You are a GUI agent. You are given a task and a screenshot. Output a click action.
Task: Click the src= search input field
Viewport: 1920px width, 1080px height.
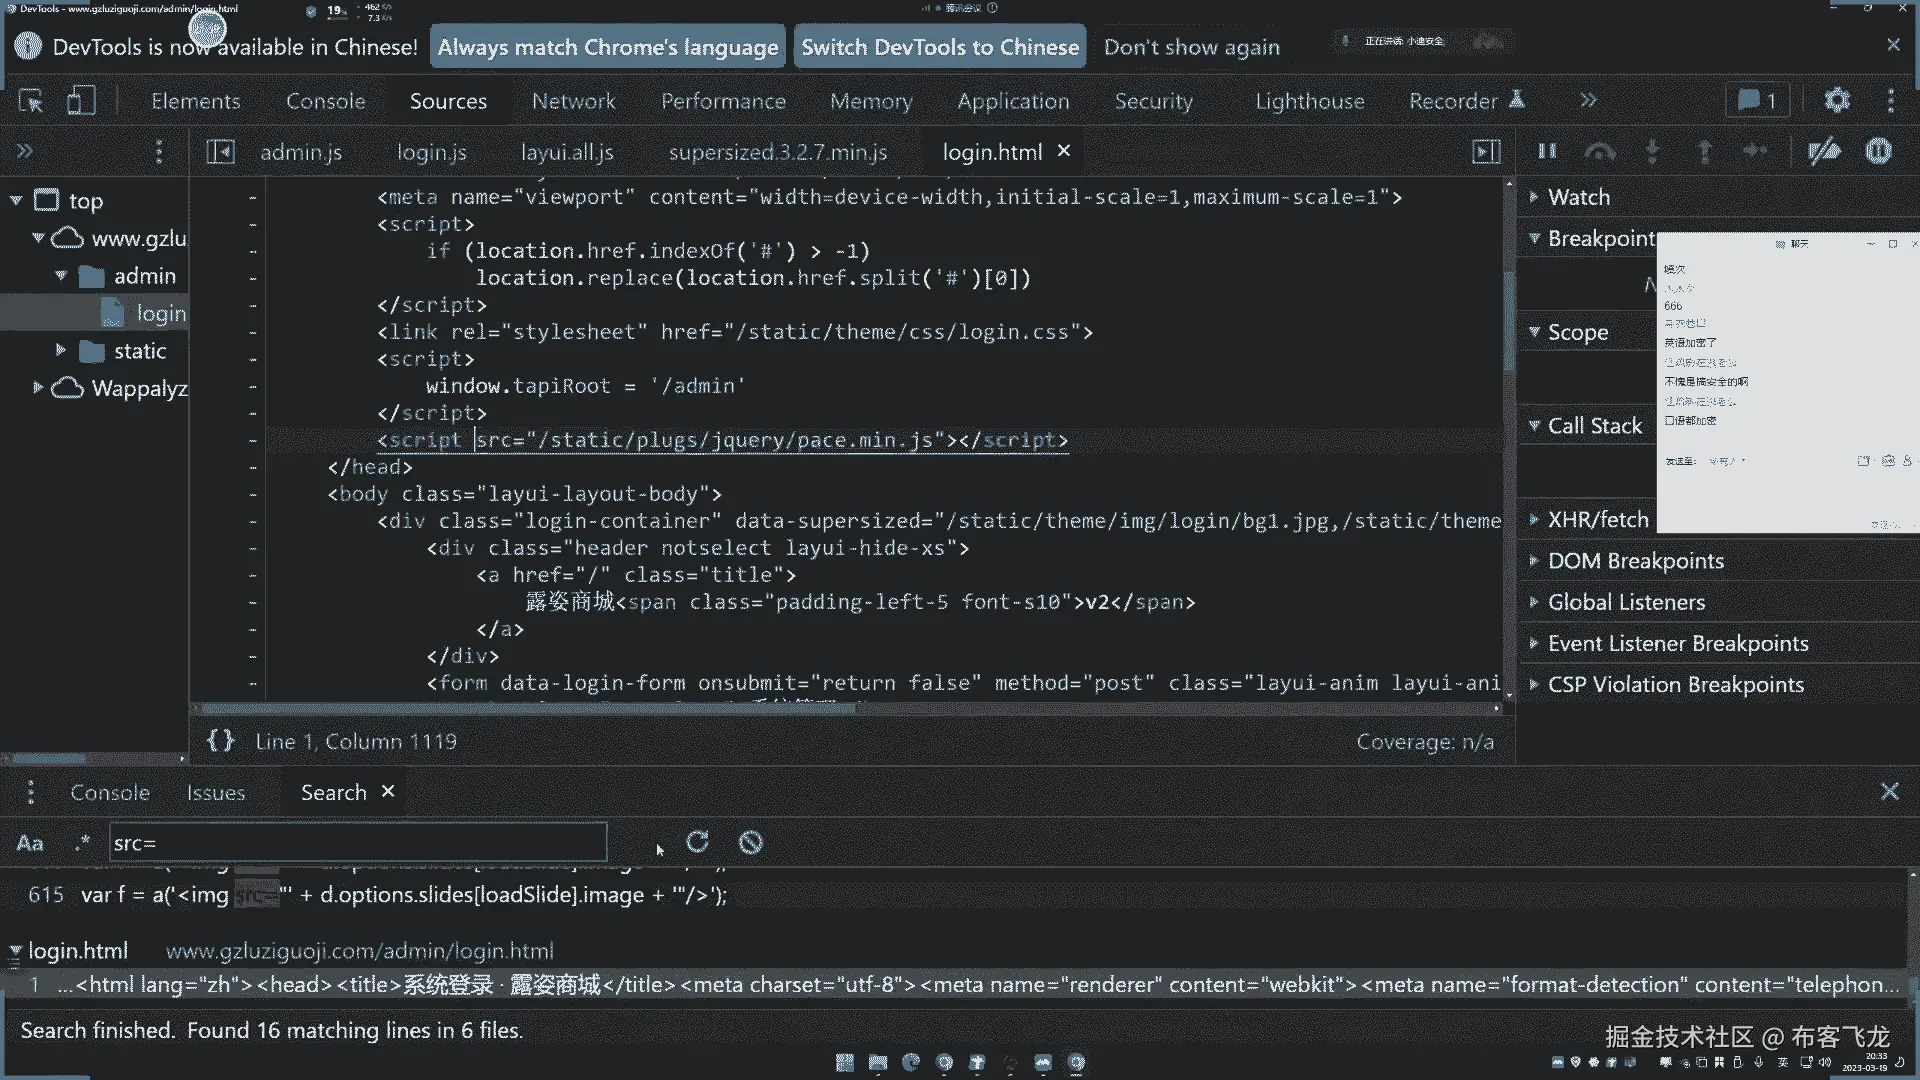[x=357, y=843]
